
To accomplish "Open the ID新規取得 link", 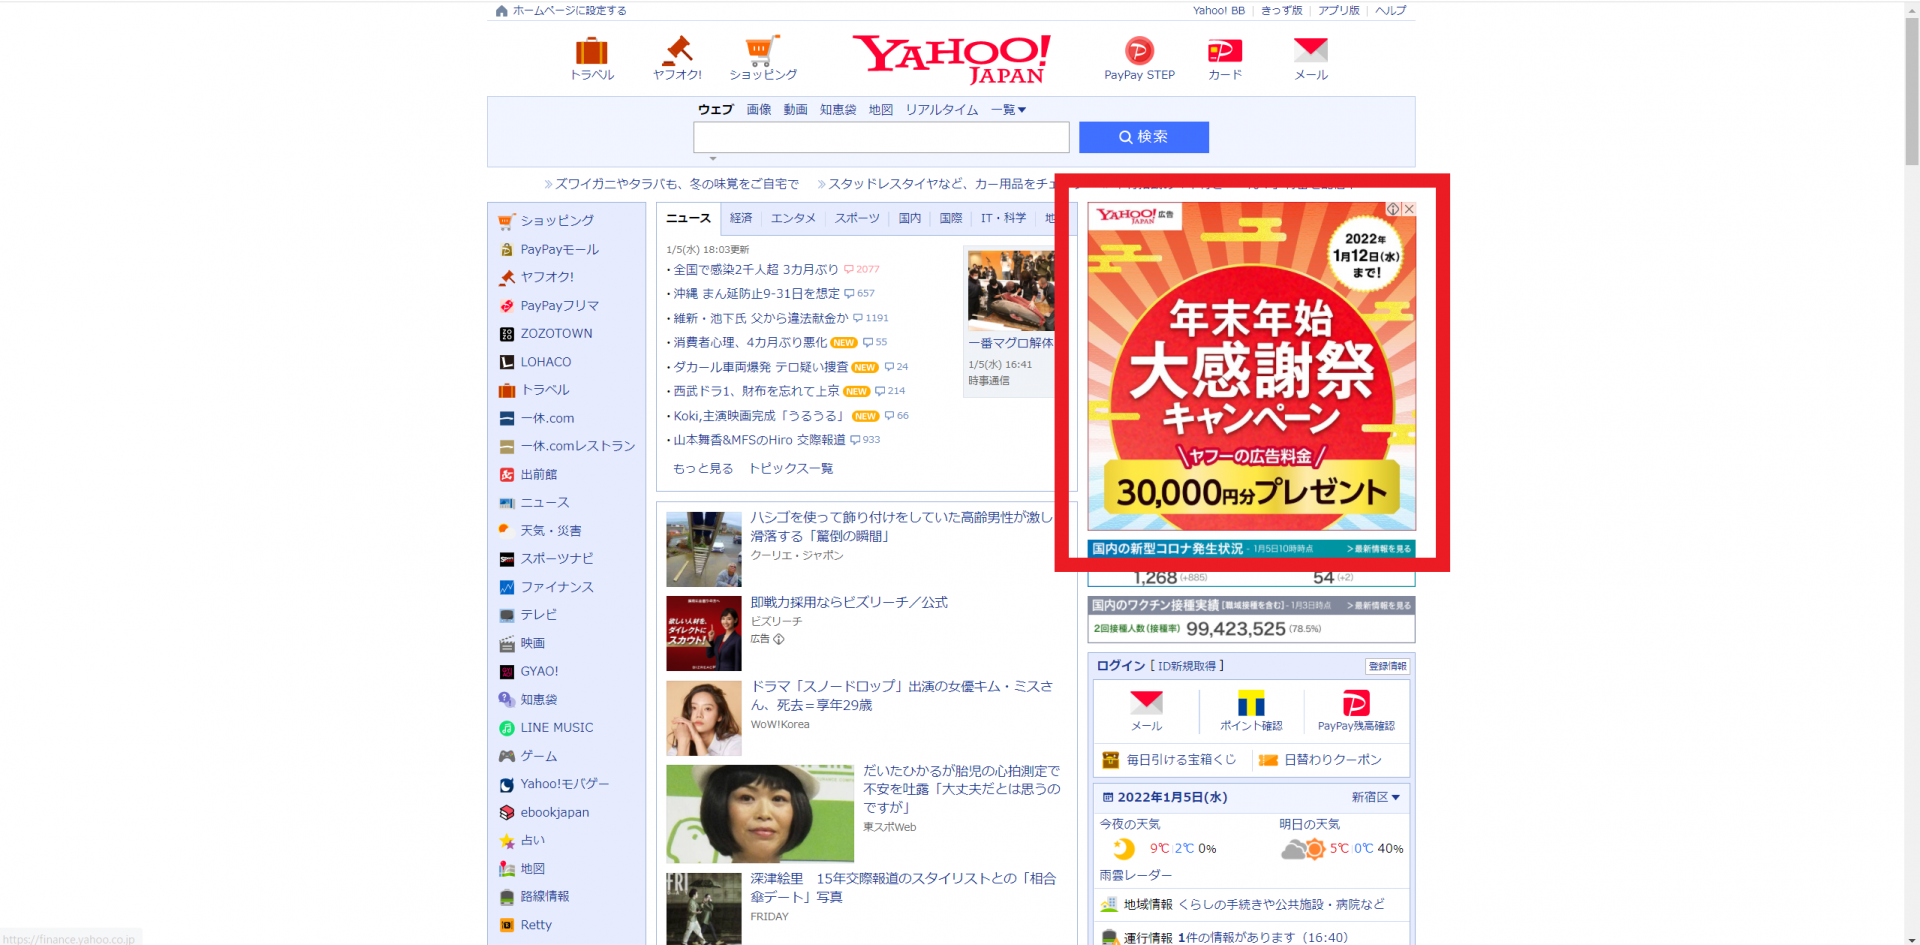I will (x=1187, y=666).
